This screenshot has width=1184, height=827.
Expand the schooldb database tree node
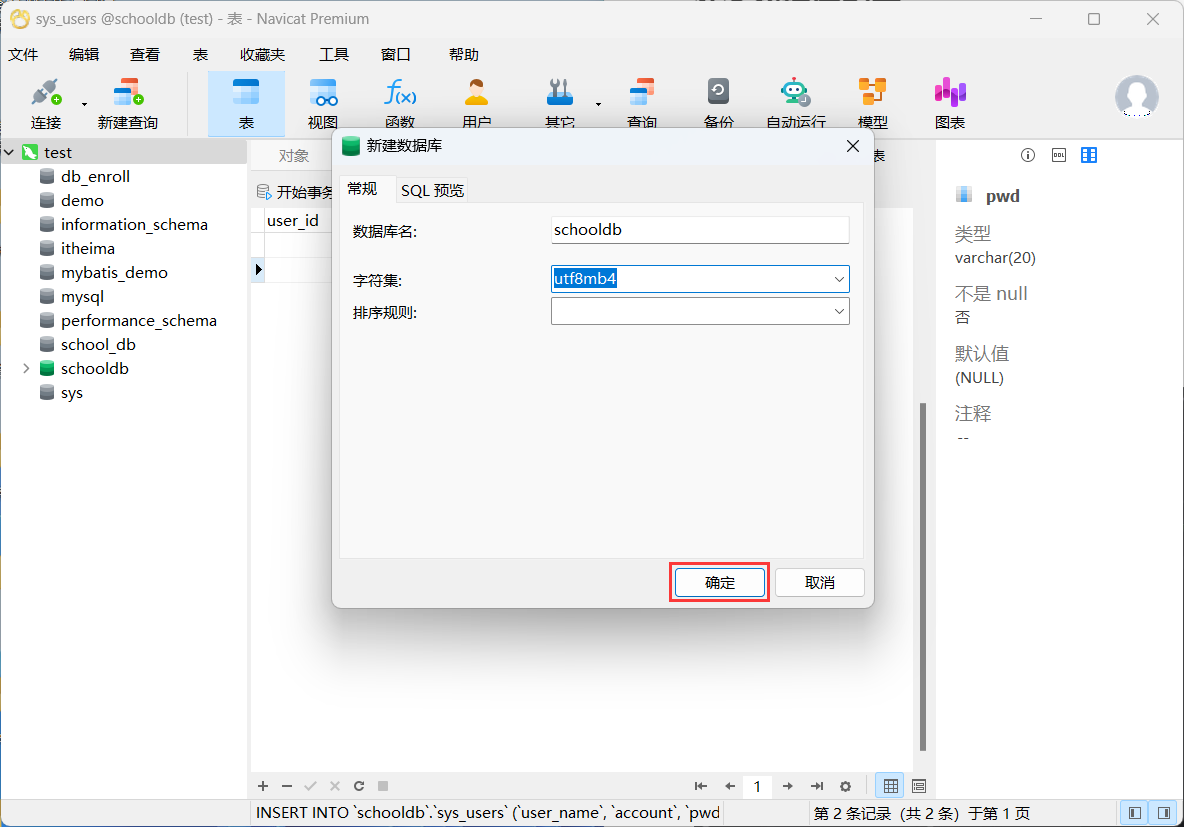pos(26,368)
